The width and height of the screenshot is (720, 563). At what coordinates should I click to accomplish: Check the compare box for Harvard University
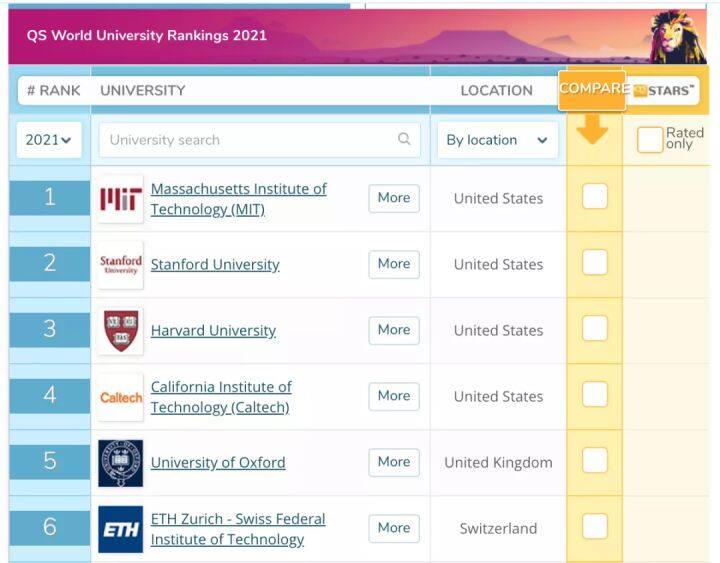[x=595, y=328]
